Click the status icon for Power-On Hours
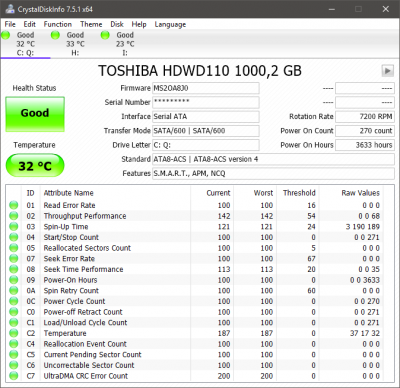The width and height of the screenshot is (400, 388). (14, 280)
